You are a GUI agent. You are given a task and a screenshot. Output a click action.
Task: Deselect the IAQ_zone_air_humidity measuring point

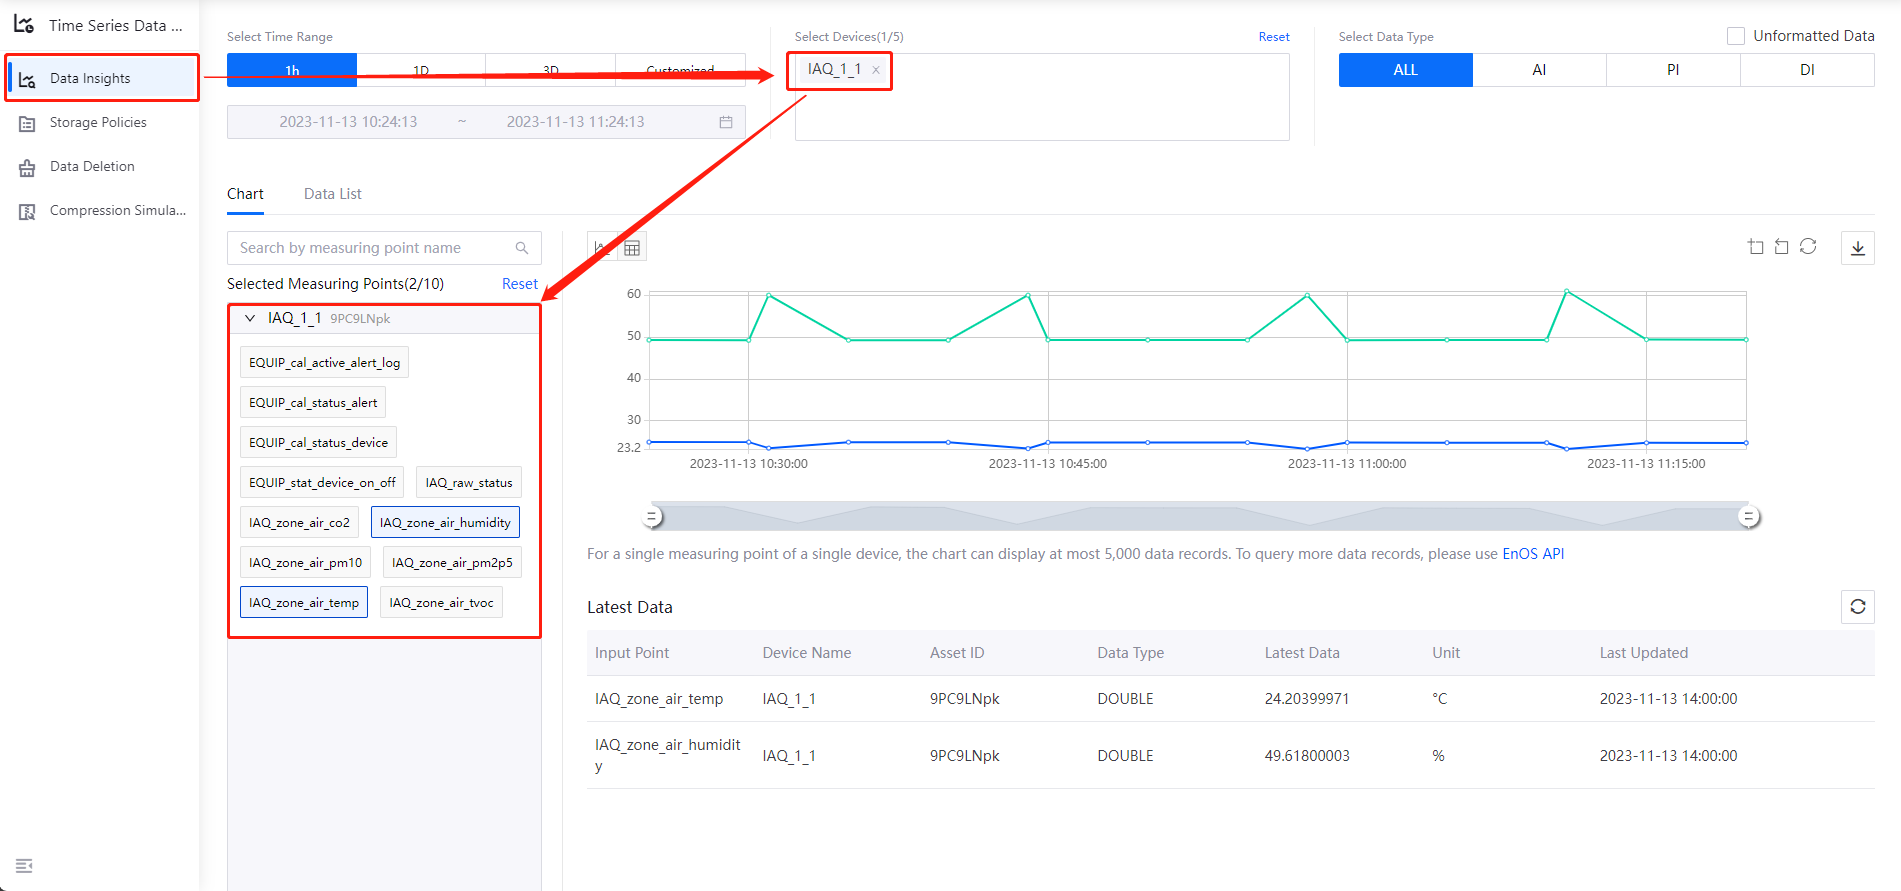(x=445, y=523)
